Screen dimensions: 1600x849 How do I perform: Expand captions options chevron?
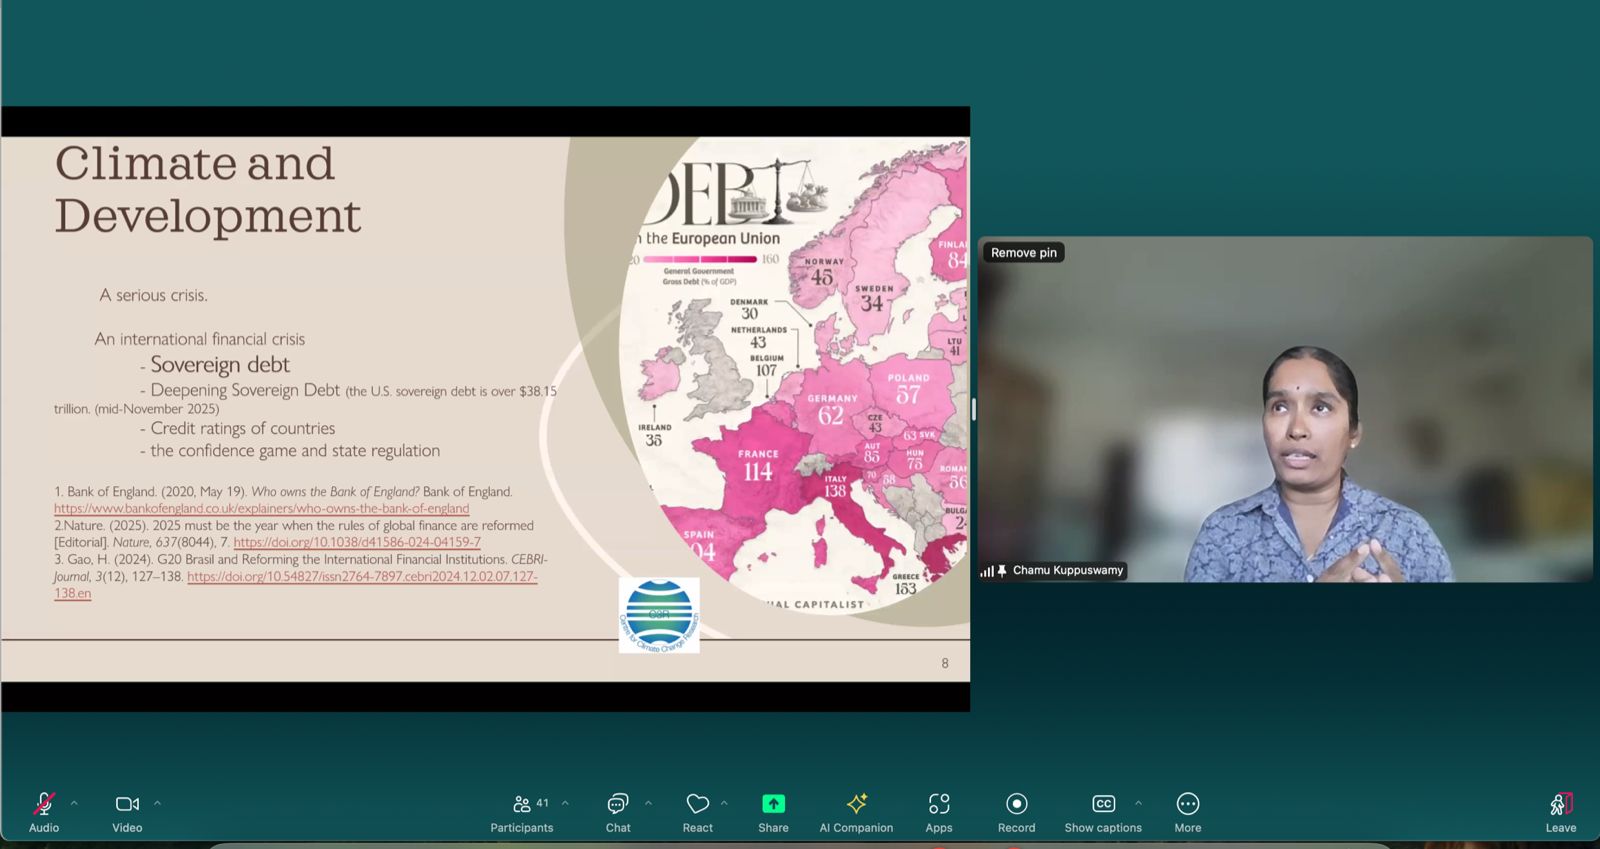(x=1138, y=803)
